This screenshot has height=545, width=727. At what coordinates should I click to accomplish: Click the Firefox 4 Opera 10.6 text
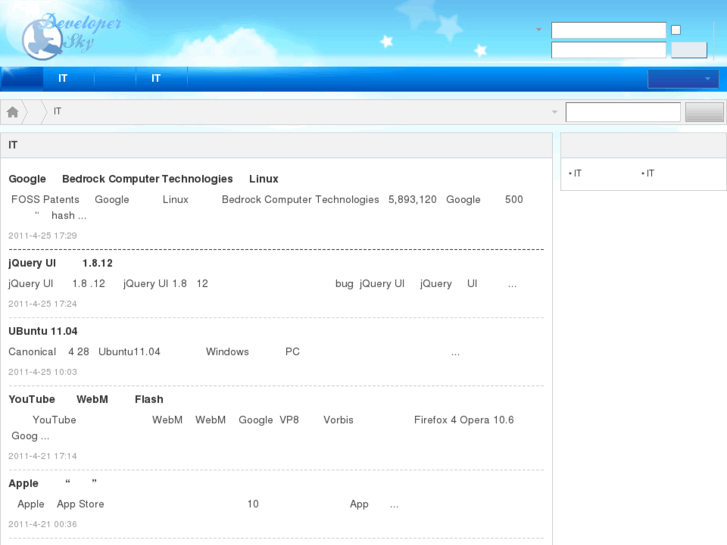pos(464,420)
